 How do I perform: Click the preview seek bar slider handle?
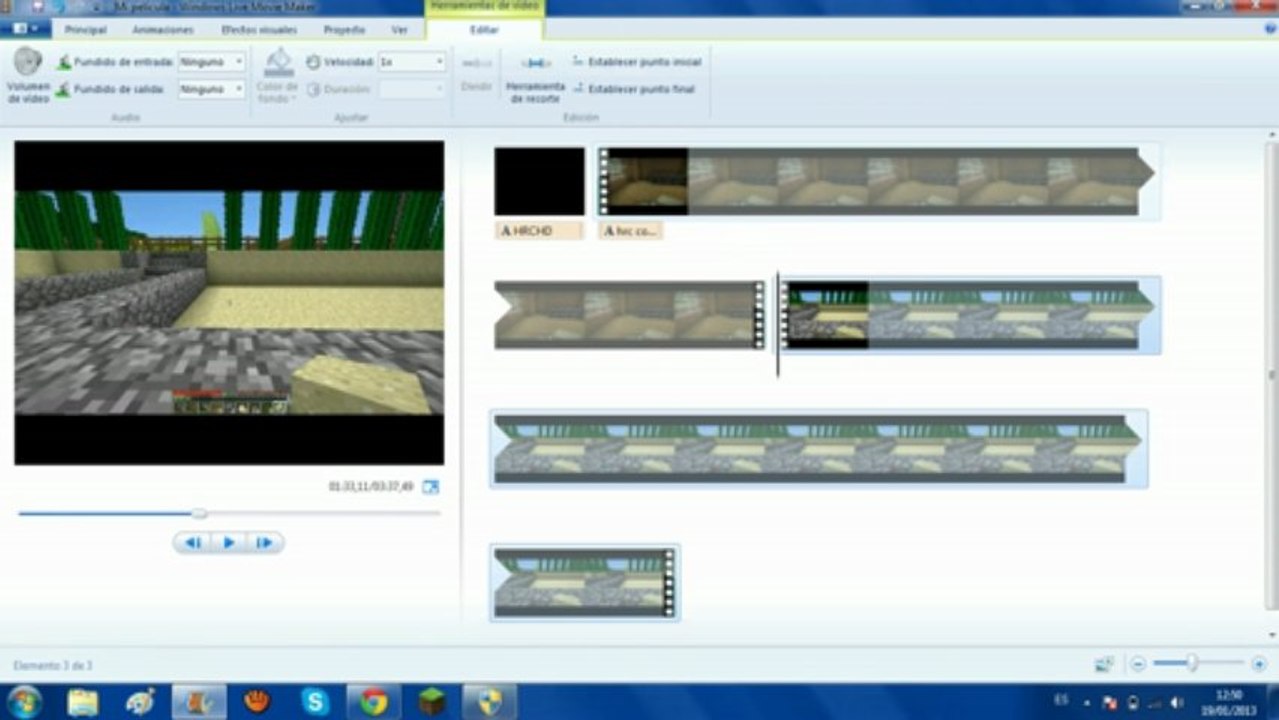(x=199, y=514)
